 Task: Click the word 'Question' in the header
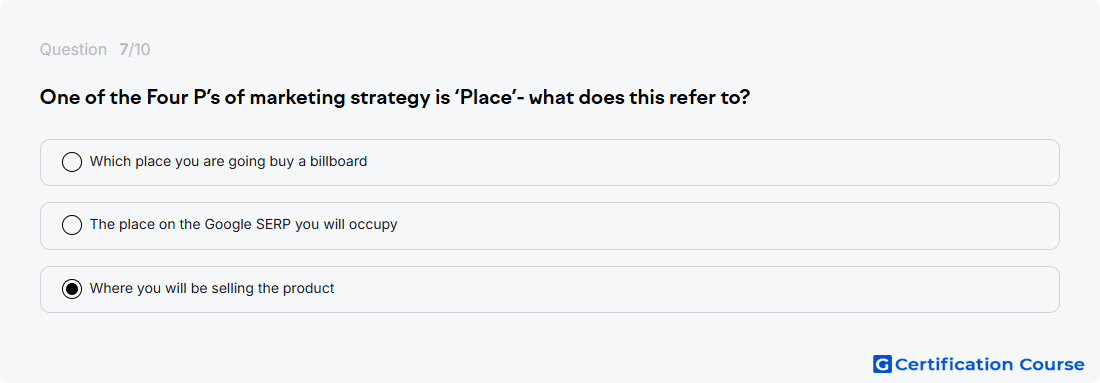(73, 50)
